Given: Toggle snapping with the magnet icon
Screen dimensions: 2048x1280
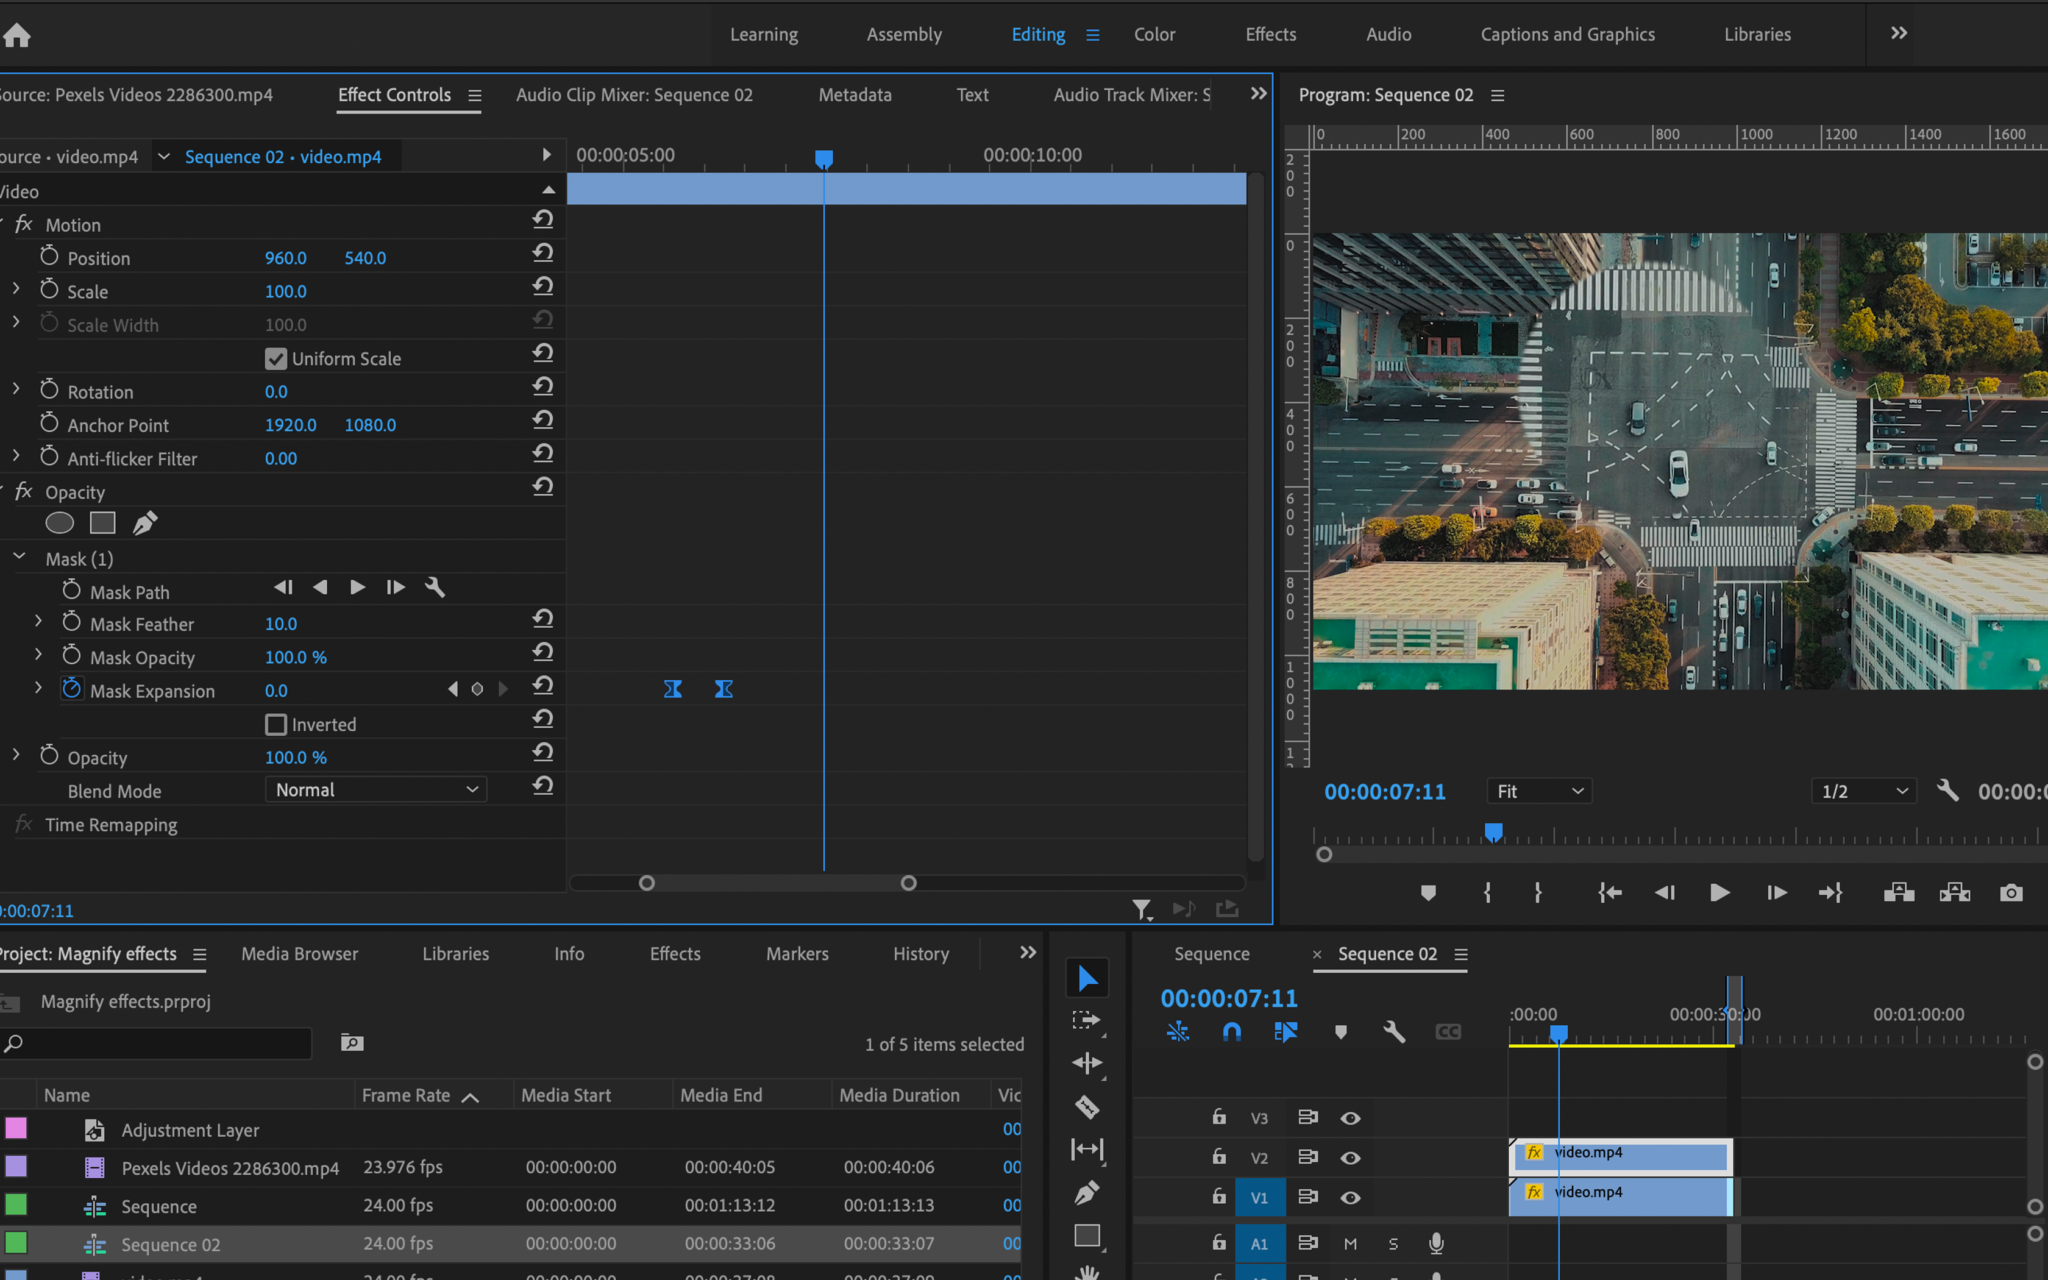Looking at the screenshot, I should [1232, 1031].
